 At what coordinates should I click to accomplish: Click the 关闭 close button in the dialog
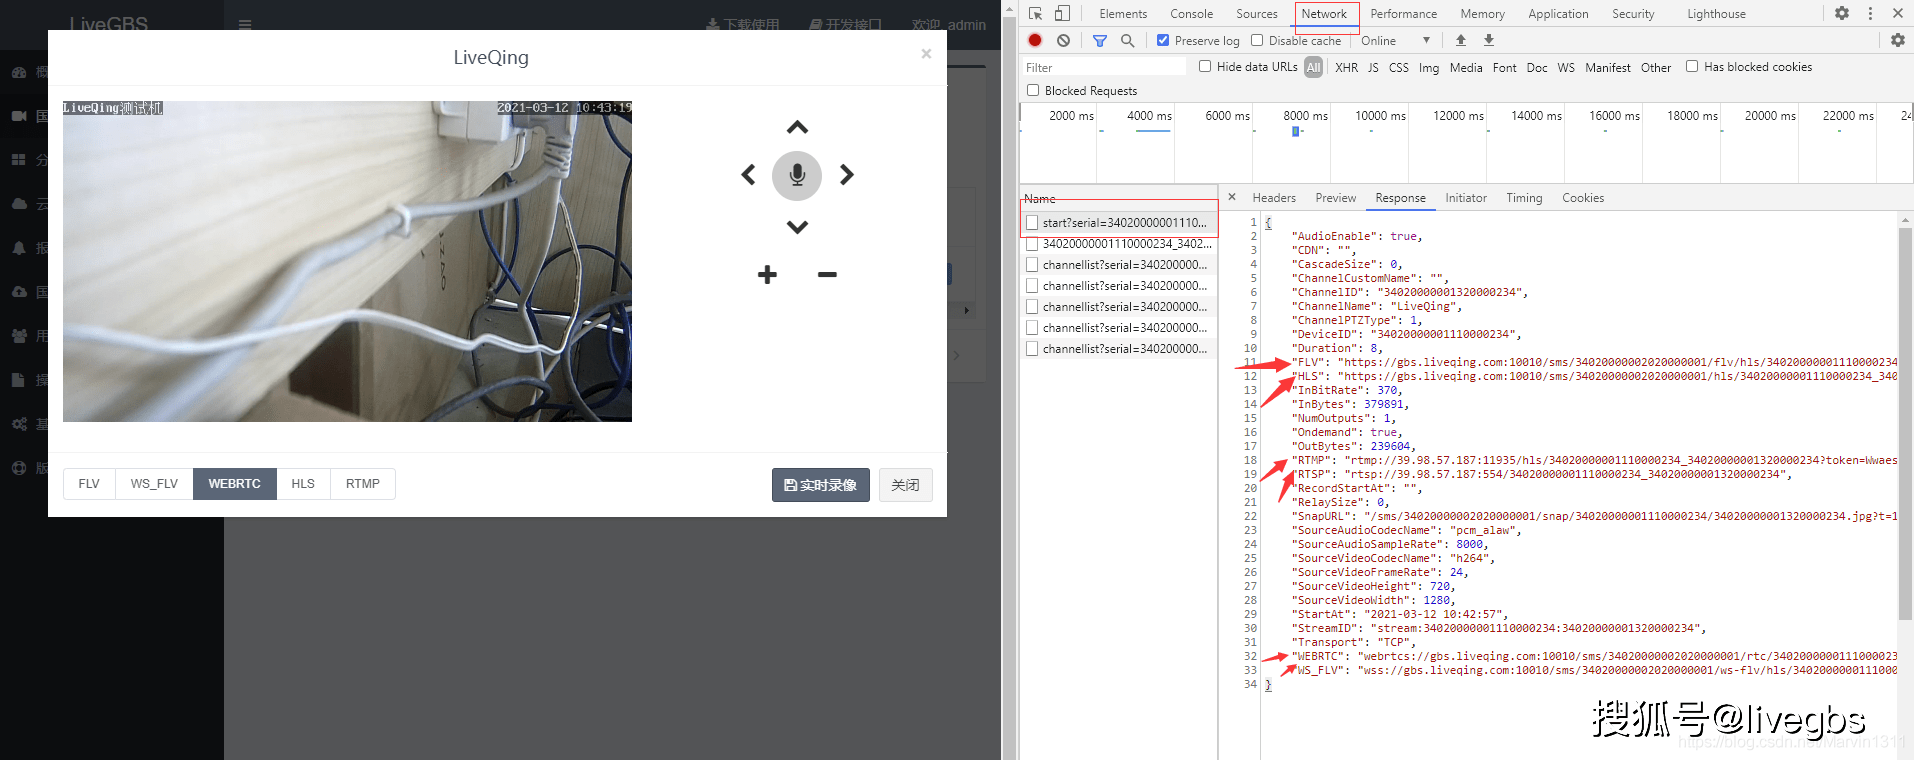906,485
